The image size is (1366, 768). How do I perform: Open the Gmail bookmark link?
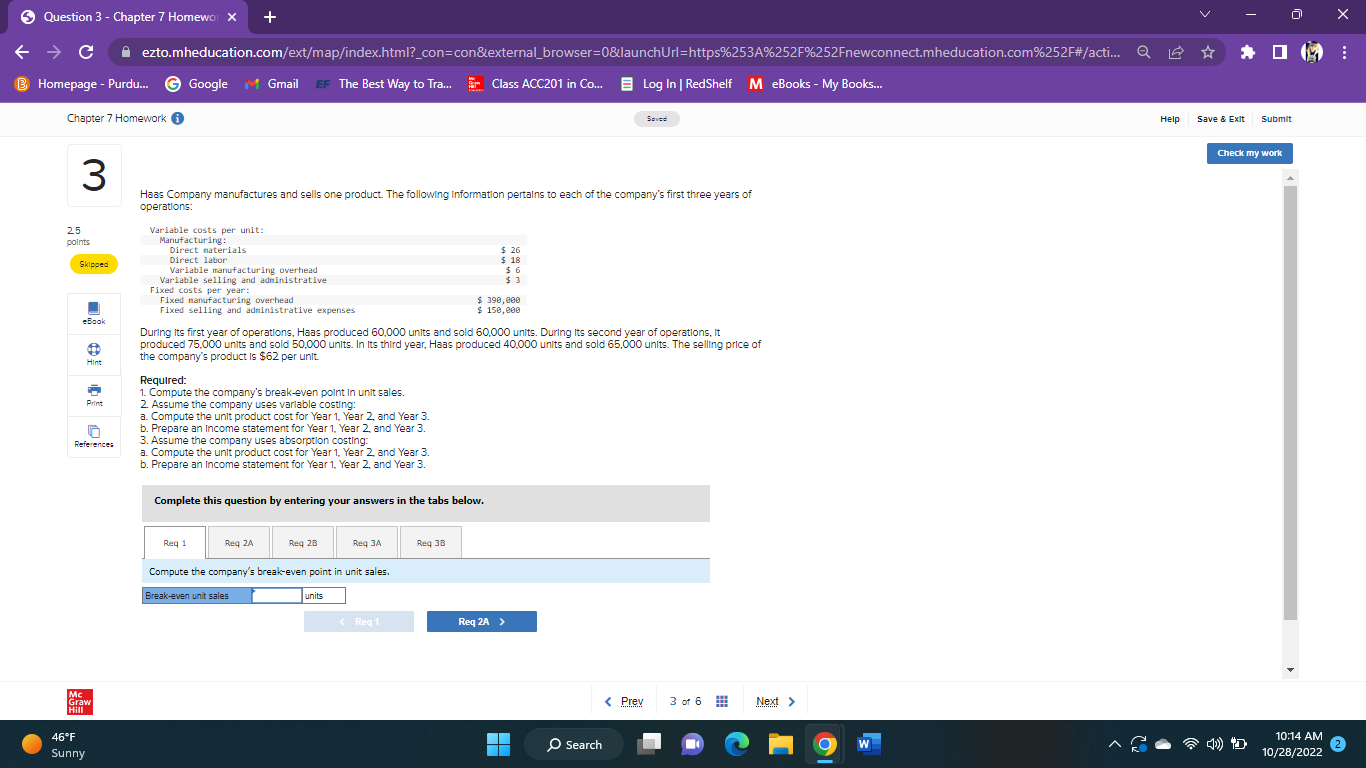click(272, 84)
